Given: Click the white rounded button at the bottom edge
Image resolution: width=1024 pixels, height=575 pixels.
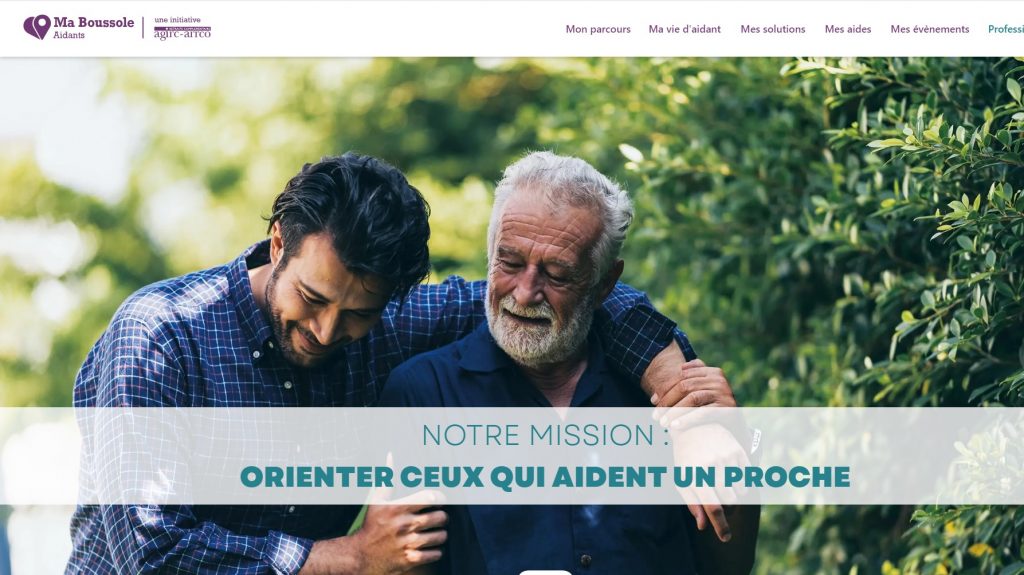Looking at the screenshot, I should tap(545, 572).
